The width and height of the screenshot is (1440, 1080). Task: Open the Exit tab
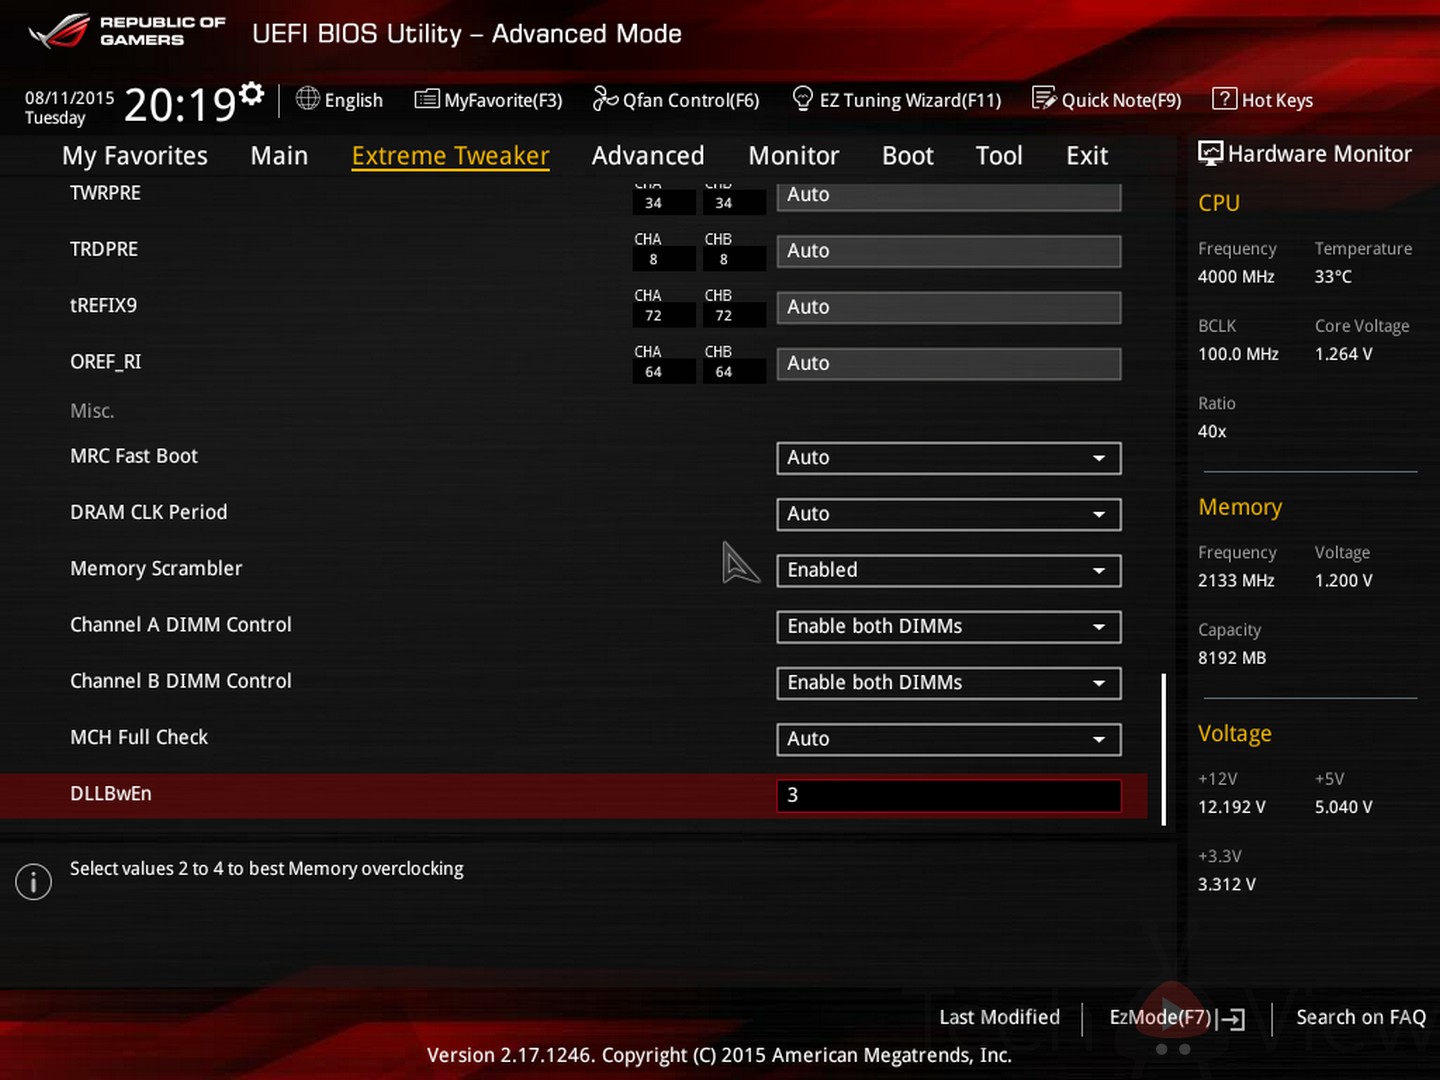click(x=1087, y=156)
